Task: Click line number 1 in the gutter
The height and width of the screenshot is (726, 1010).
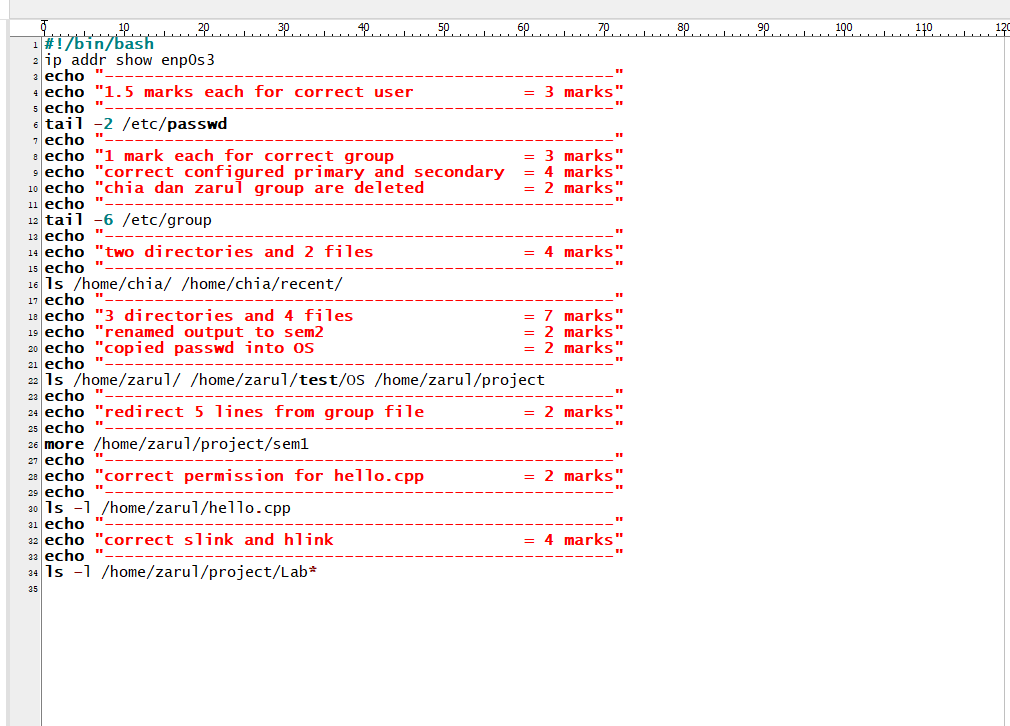Action: pyautogui.click(x=33, y=44)
